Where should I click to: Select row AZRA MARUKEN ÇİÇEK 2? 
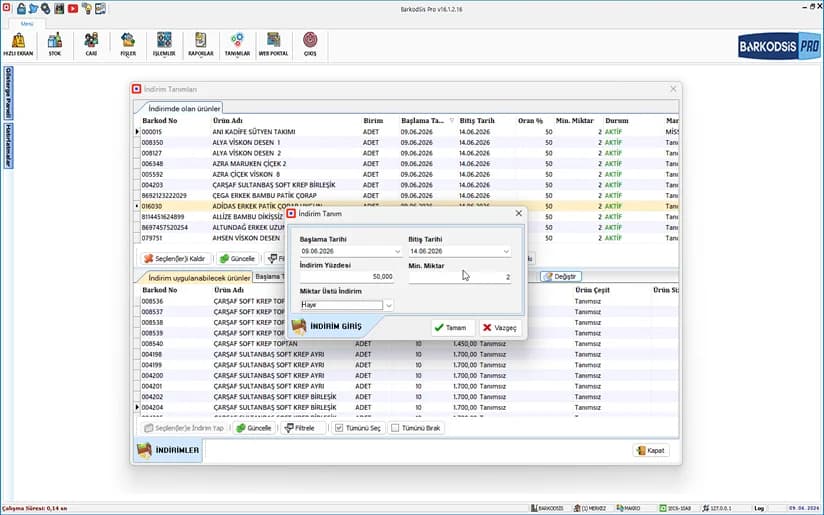[x=407, y=164]
